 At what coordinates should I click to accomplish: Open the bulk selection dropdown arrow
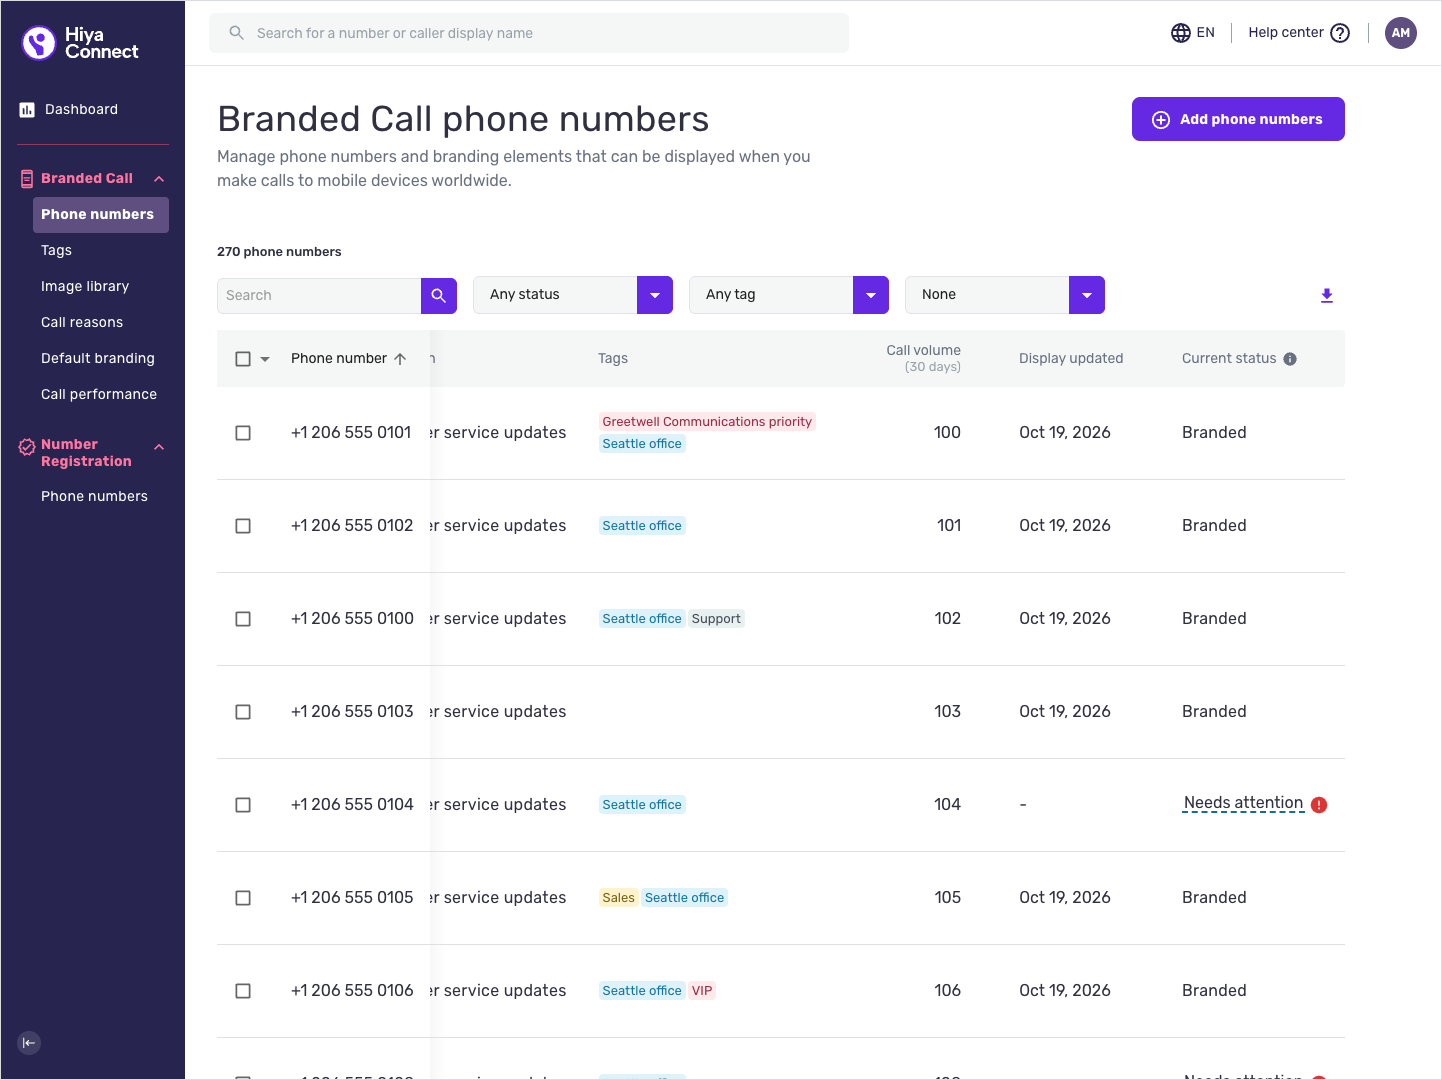265,359
